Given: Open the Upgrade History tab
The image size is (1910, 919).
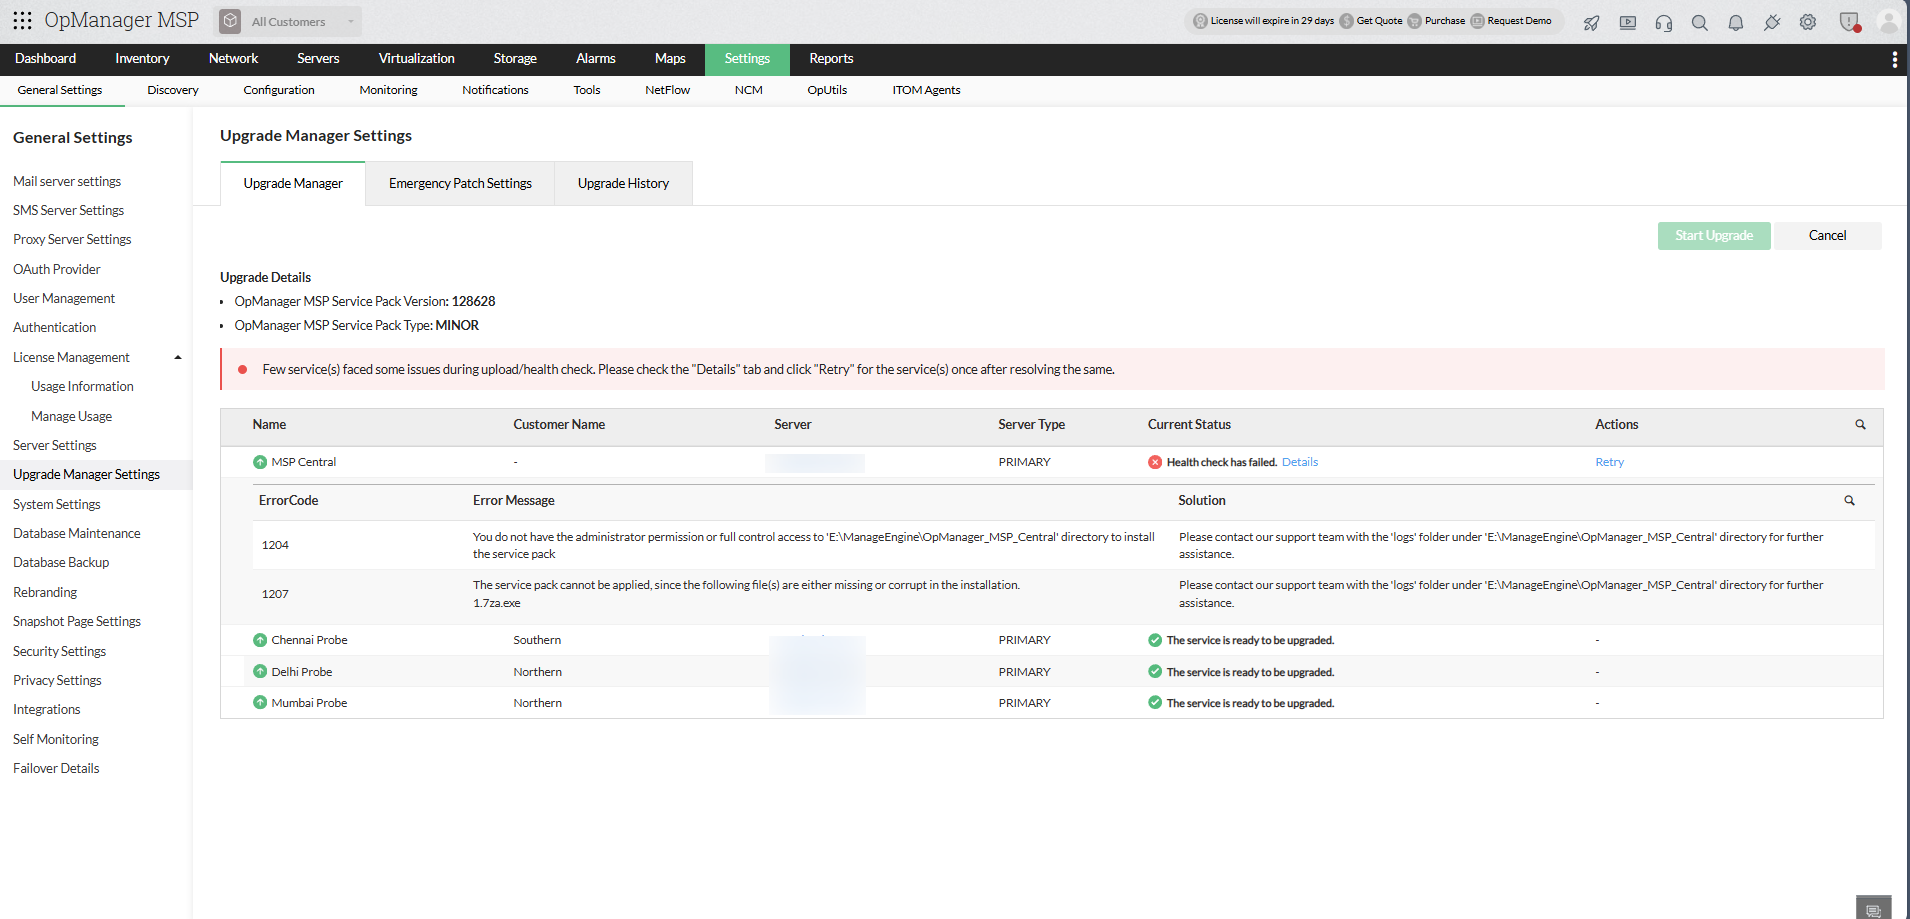Looking at the screenshot, I should coord(623,184).
